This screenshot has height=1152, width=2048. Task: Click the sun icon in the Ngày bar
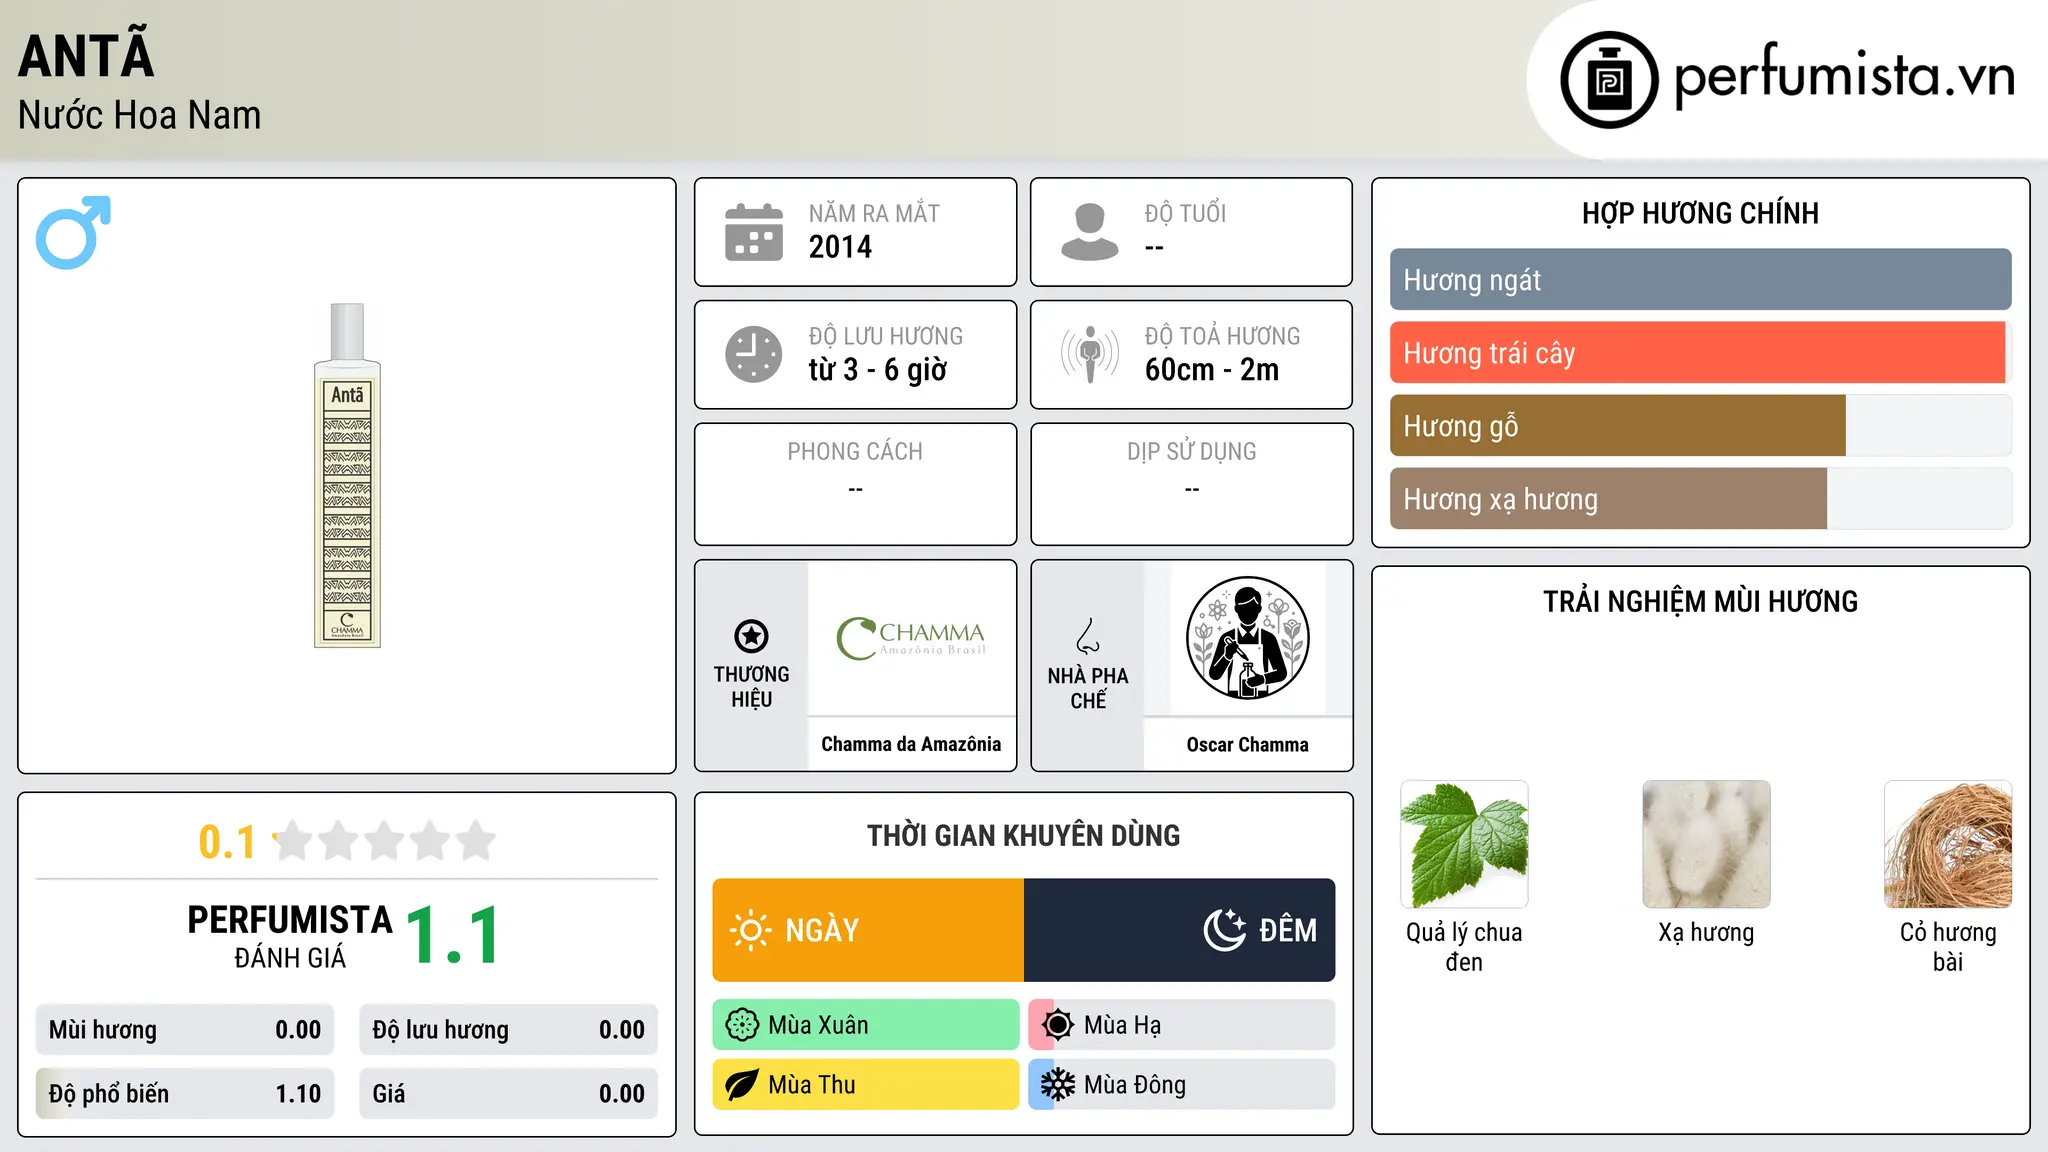pyautogui.click(x=750, y=930)
